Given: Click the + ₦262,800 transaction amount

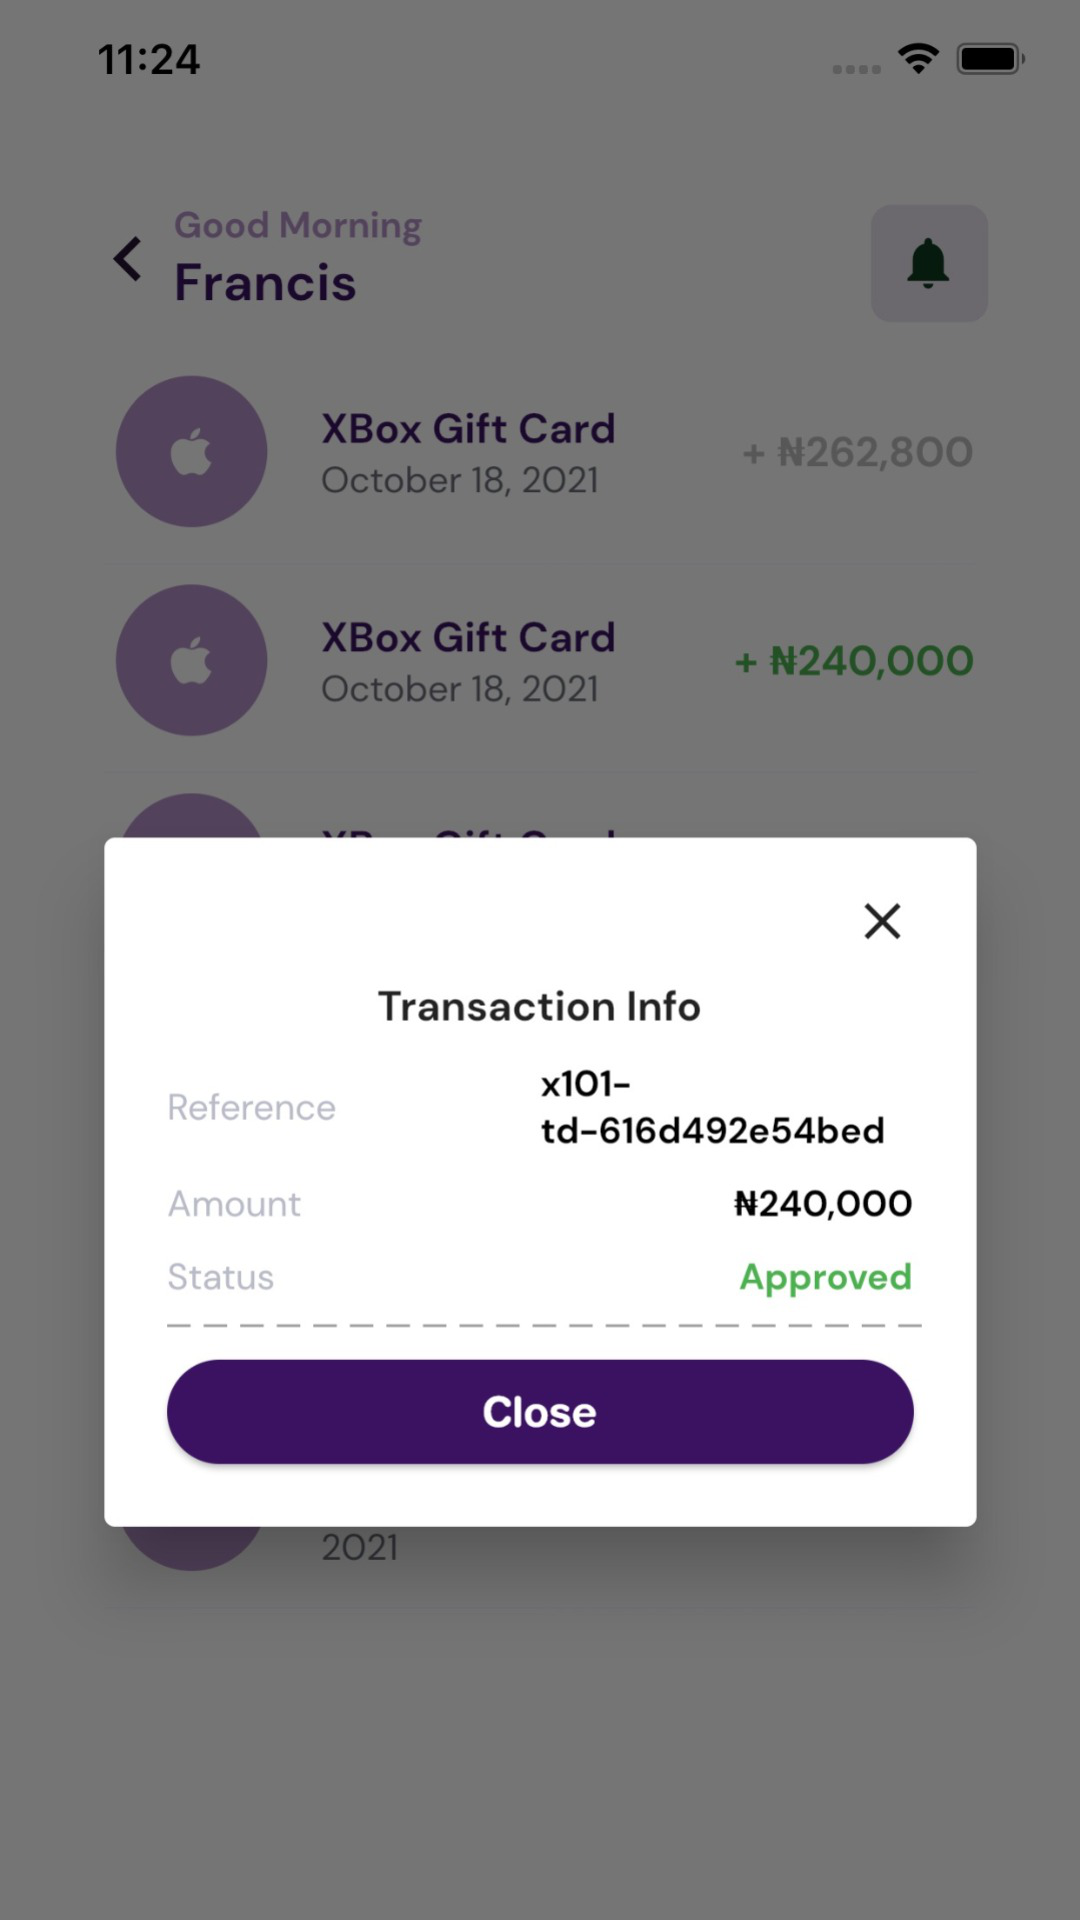Looking at the screenshot, I should [857, 452].
